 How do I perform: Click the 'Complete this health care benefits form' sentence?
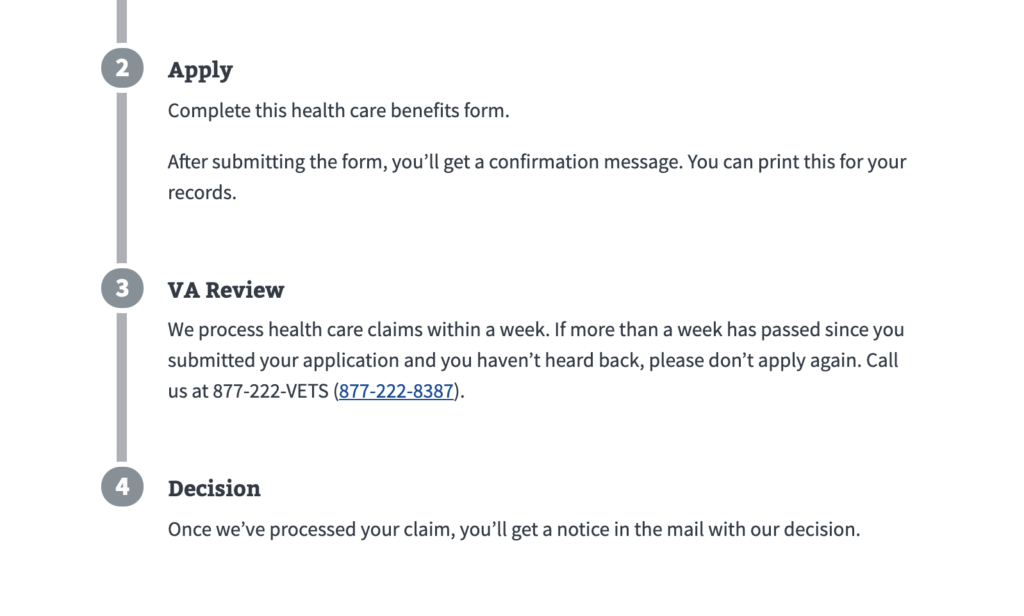coord(338,110)
